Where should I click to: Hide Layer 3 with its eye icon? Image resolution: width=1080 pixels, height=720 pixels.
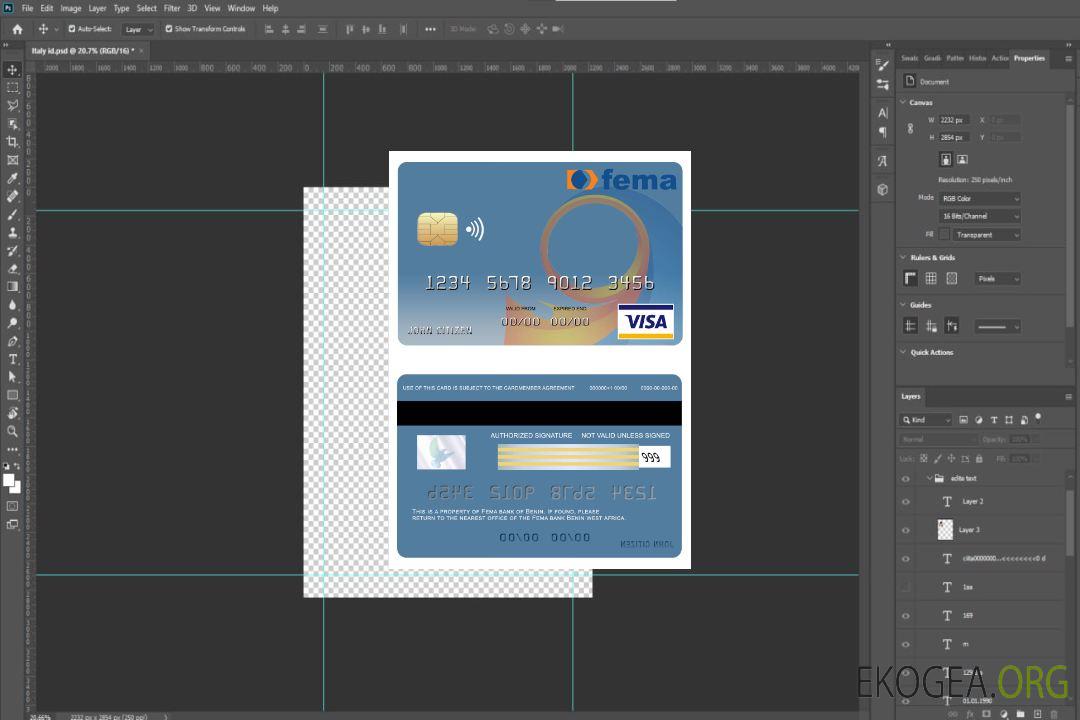(906, 530)
